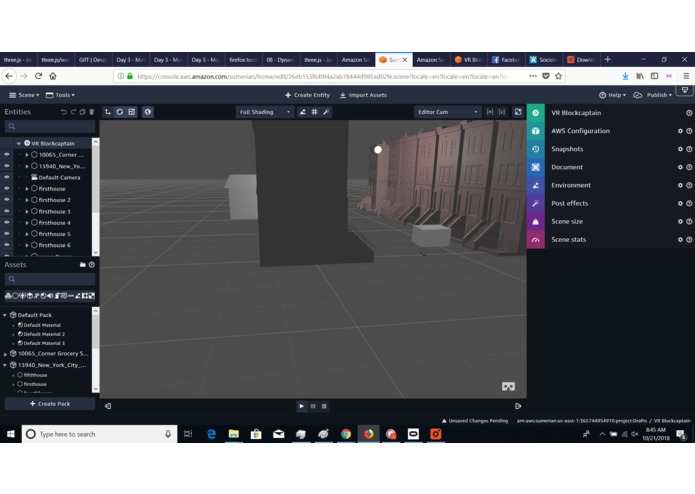Open the Full Shading dropdown
Viewport: 695px width, 494px height.
264,112
